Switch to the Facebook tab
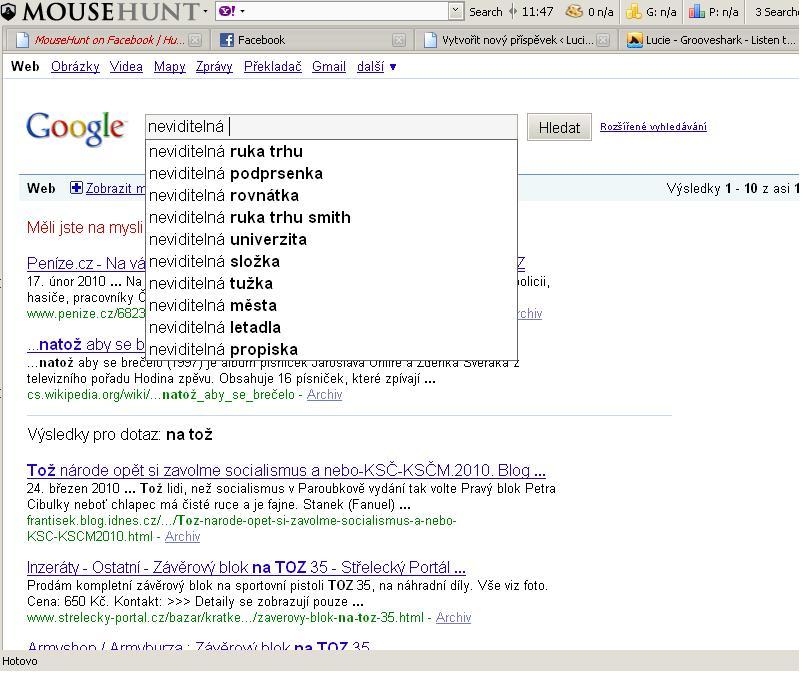This screenshot has height=673, width=803. pyautogui.click(x=312, y=39)
